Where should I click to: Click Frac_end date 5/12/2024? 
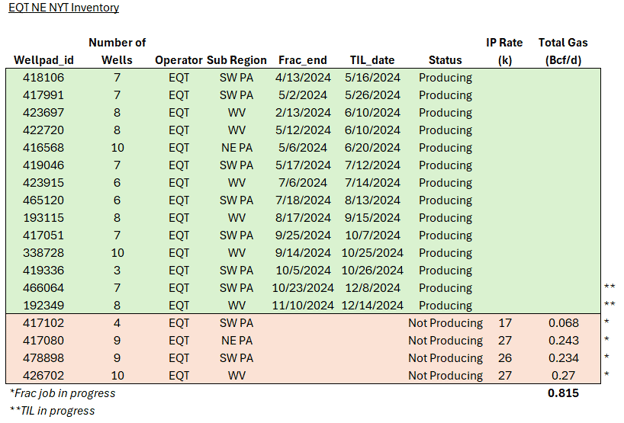pyautogui.click(x=303, y=130)
